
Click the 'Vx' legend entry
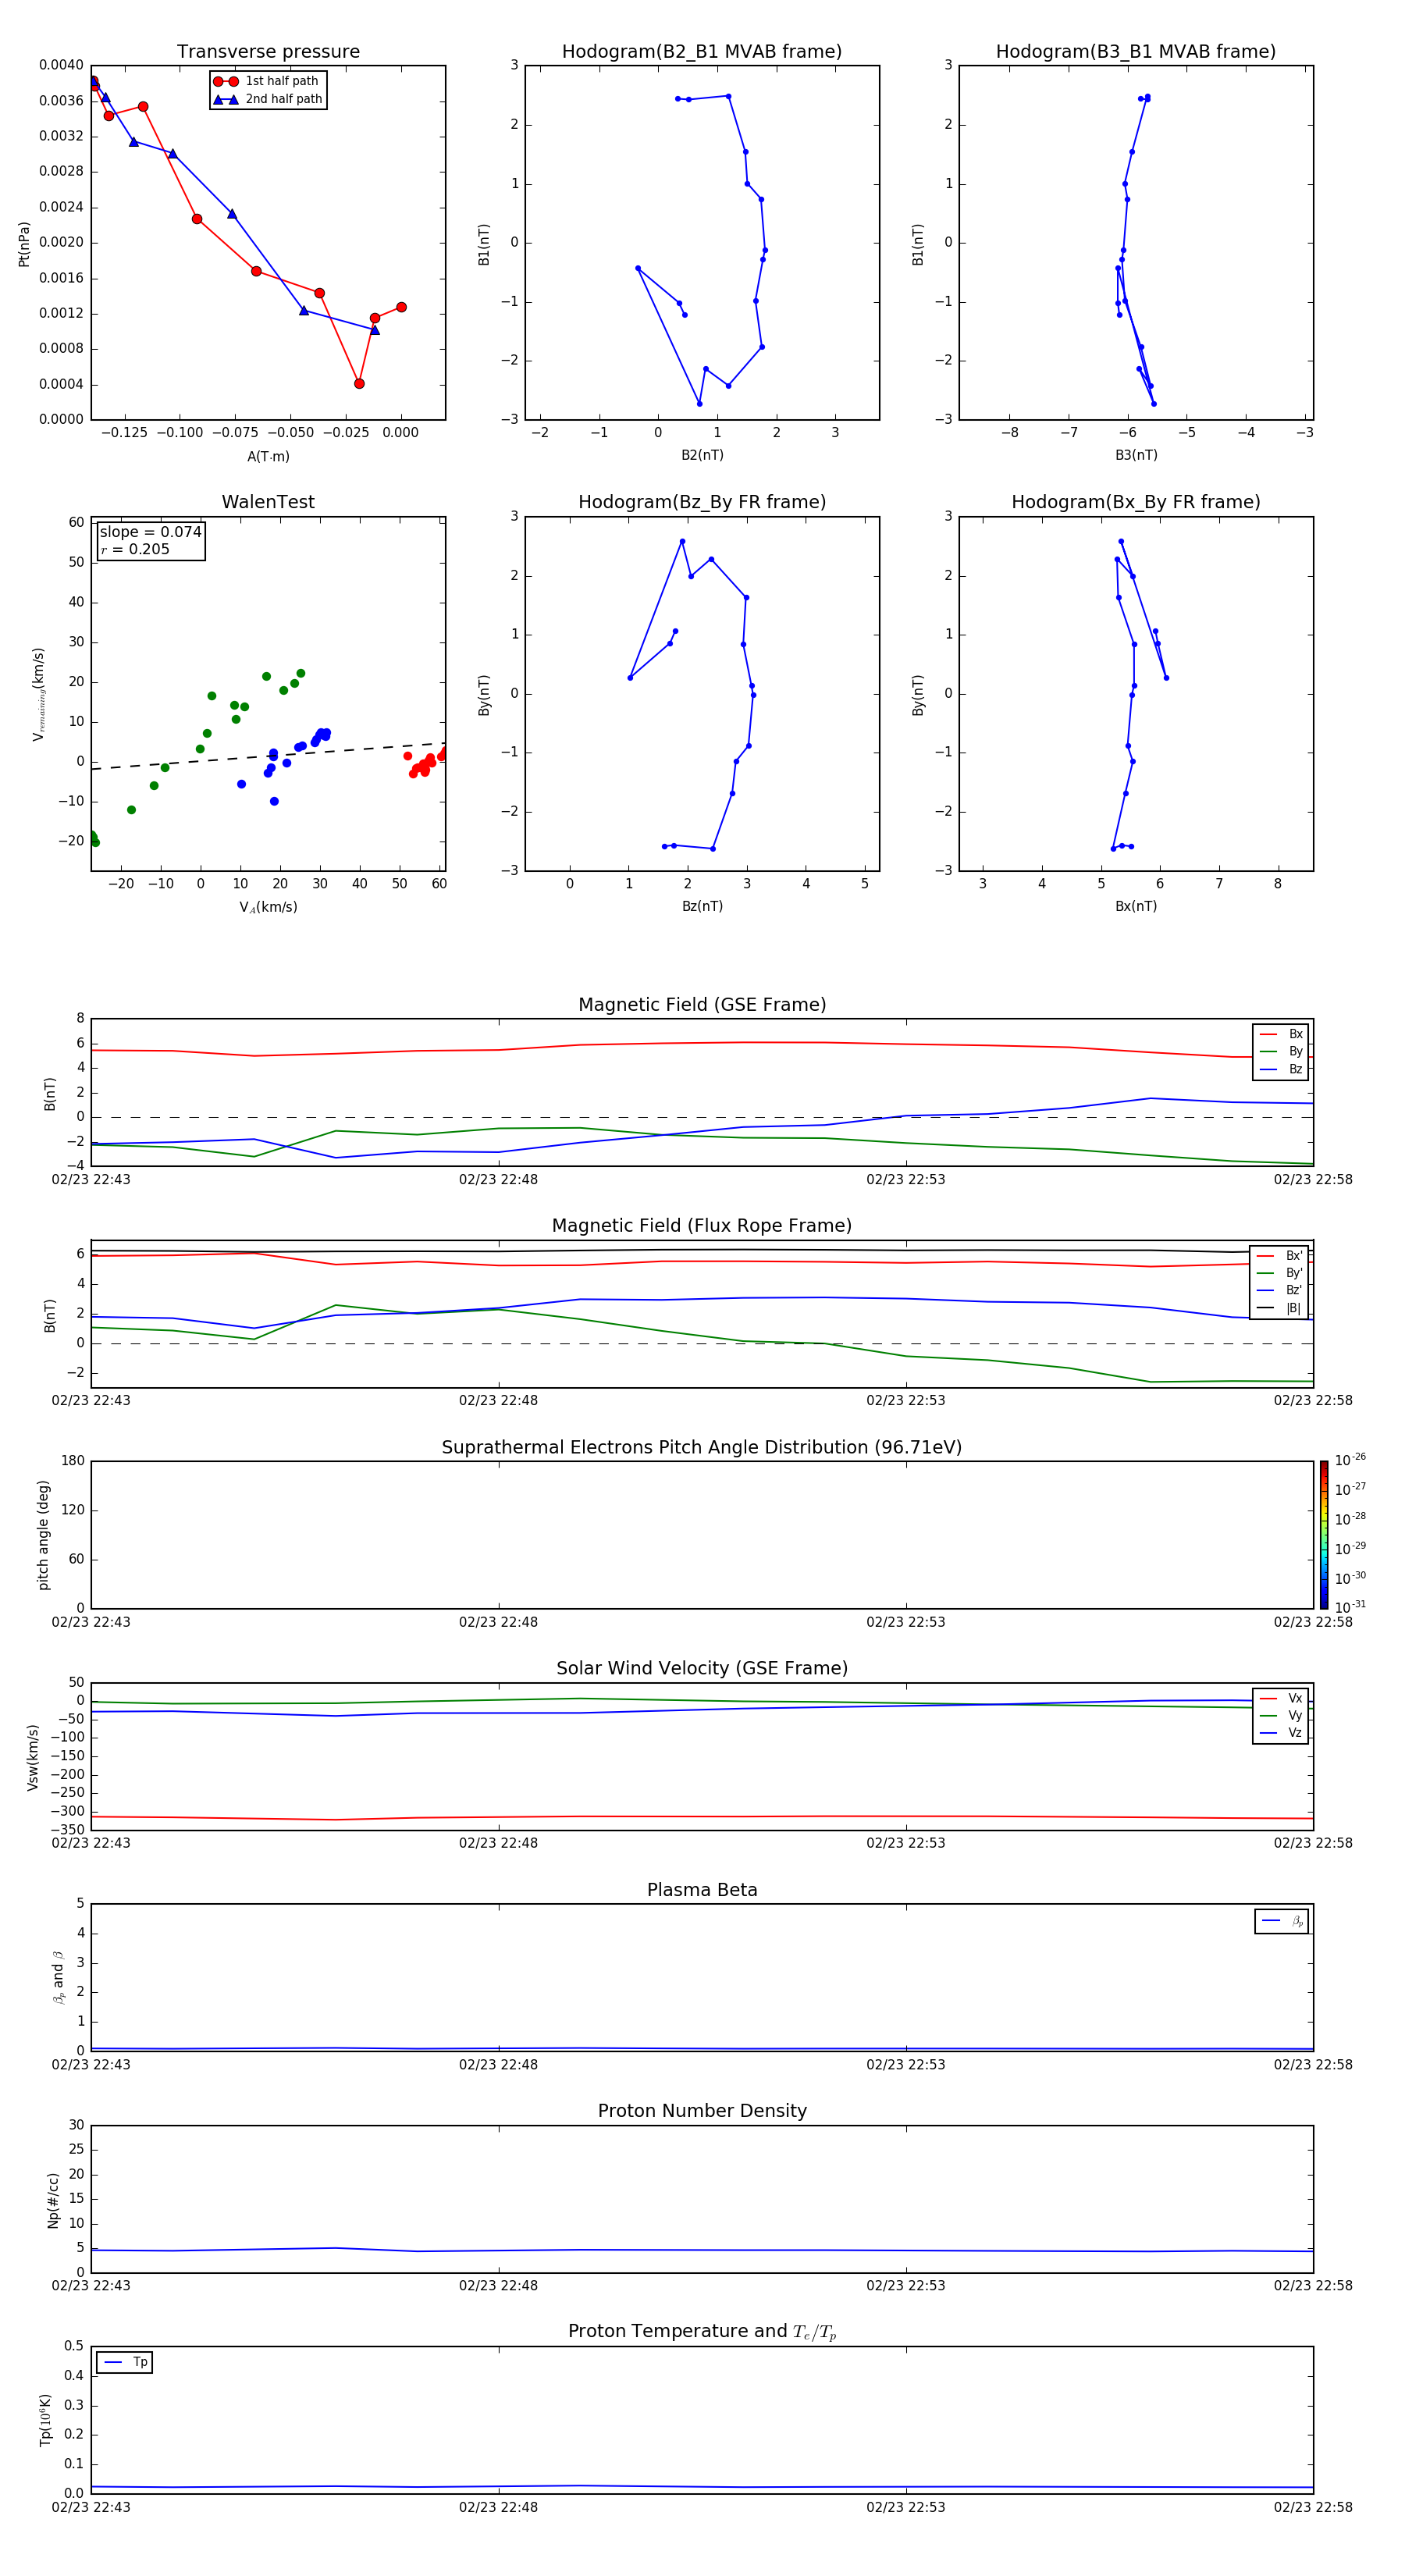coord(1281,1698)
